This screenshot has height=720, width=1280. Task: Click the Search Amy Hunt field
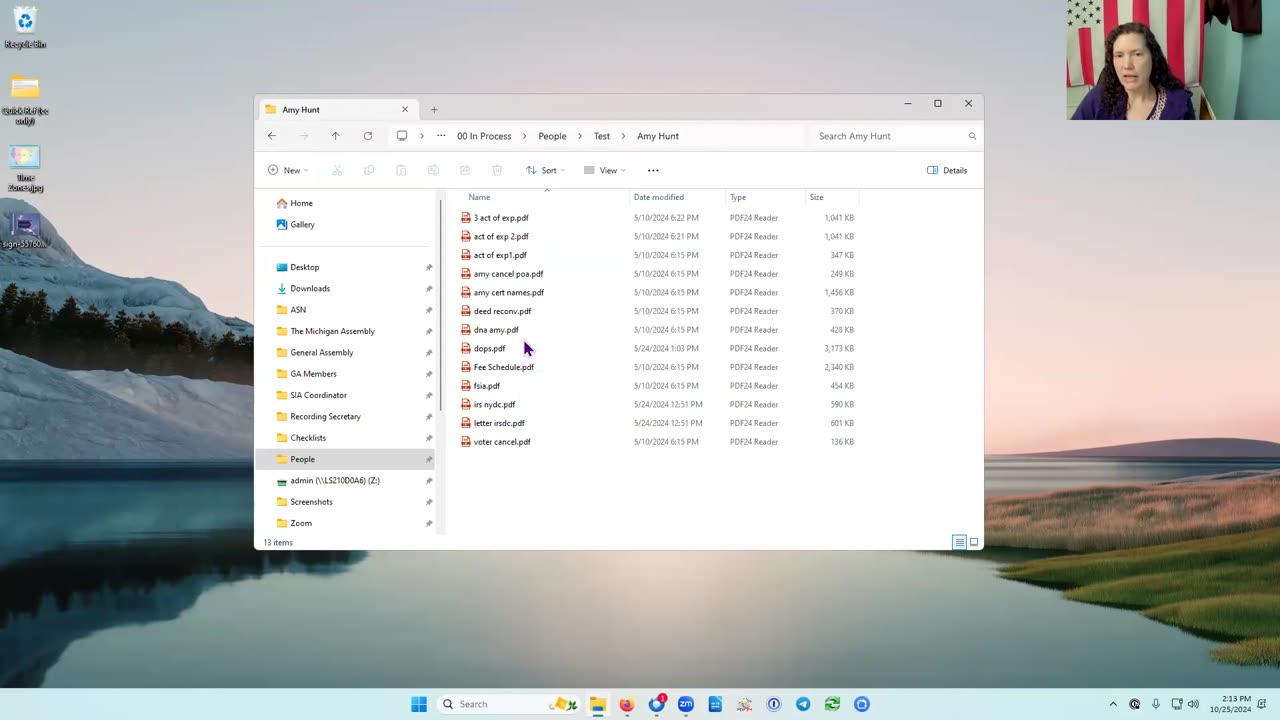[x=896, y=136]
